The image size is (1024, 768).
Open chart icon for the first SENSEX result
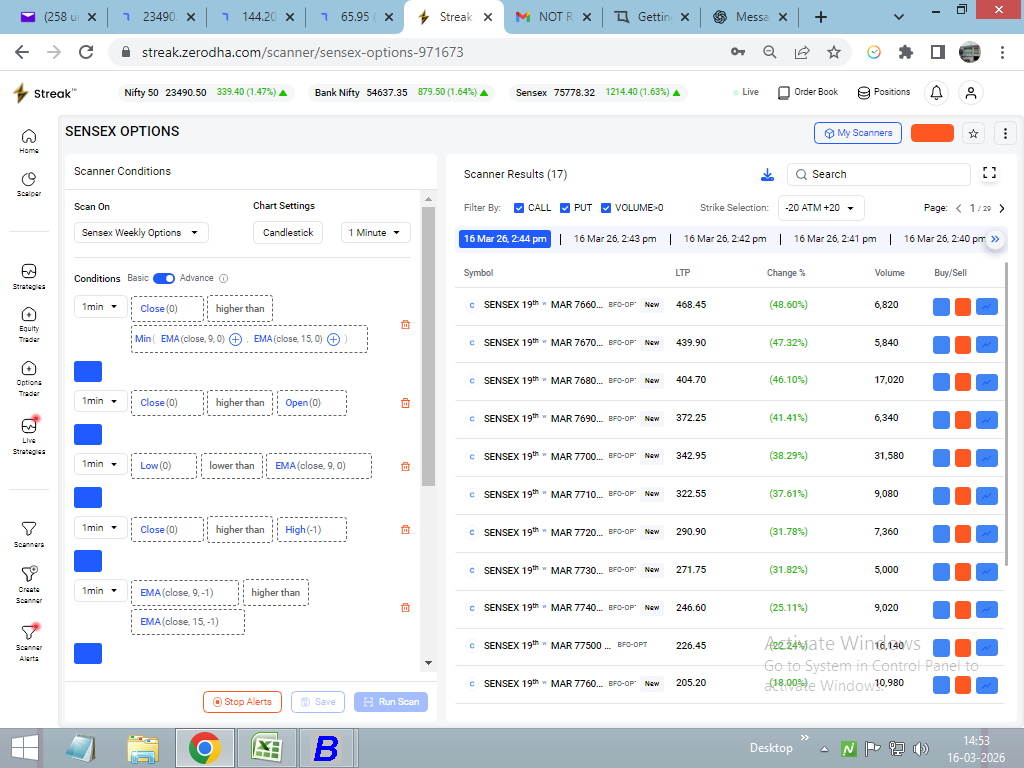(x=986, y=306)
